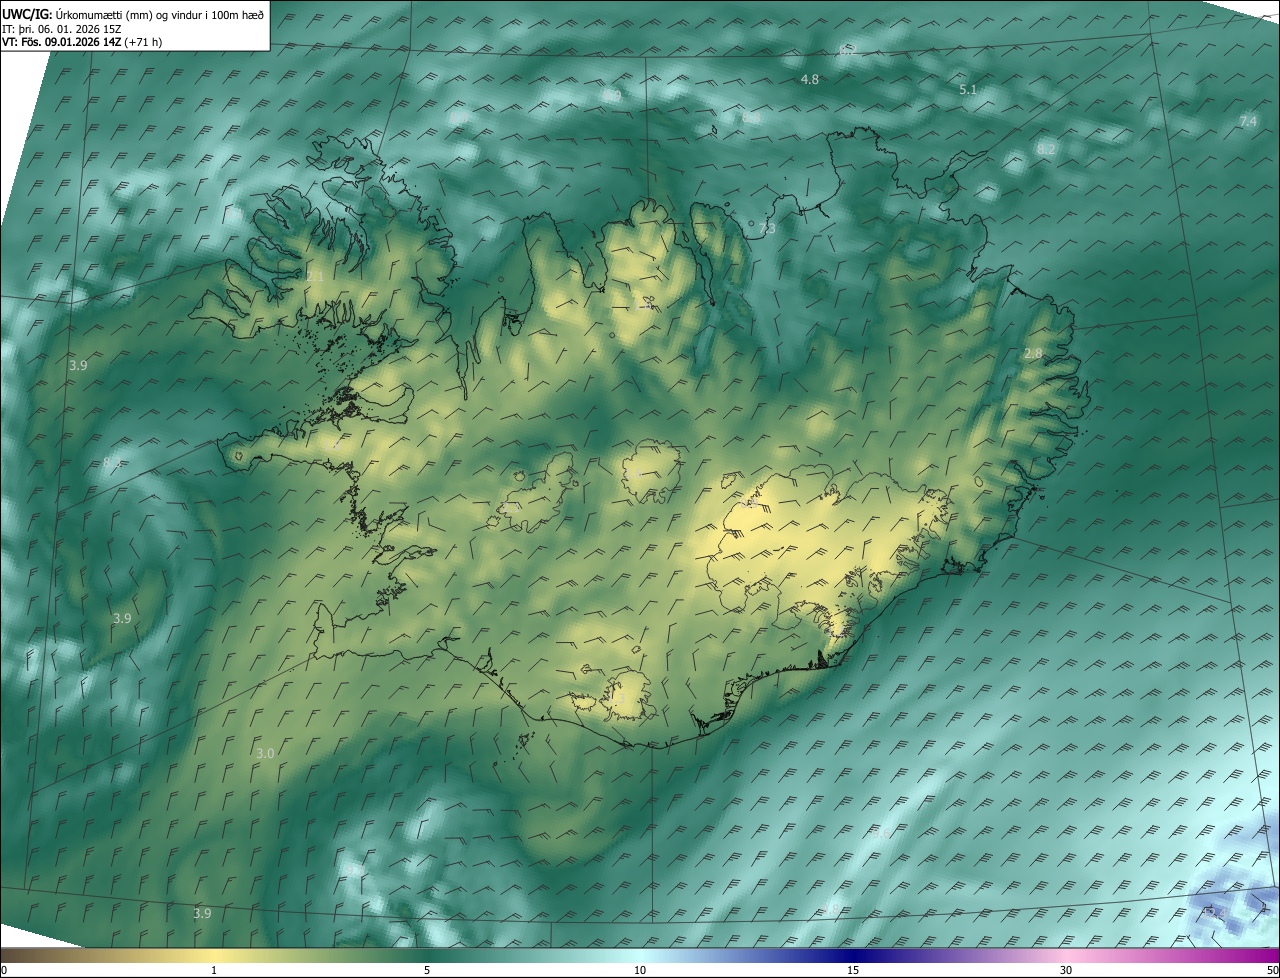Click the 8.3 value label west of Snæfellsnes

(x=112, y=463)
